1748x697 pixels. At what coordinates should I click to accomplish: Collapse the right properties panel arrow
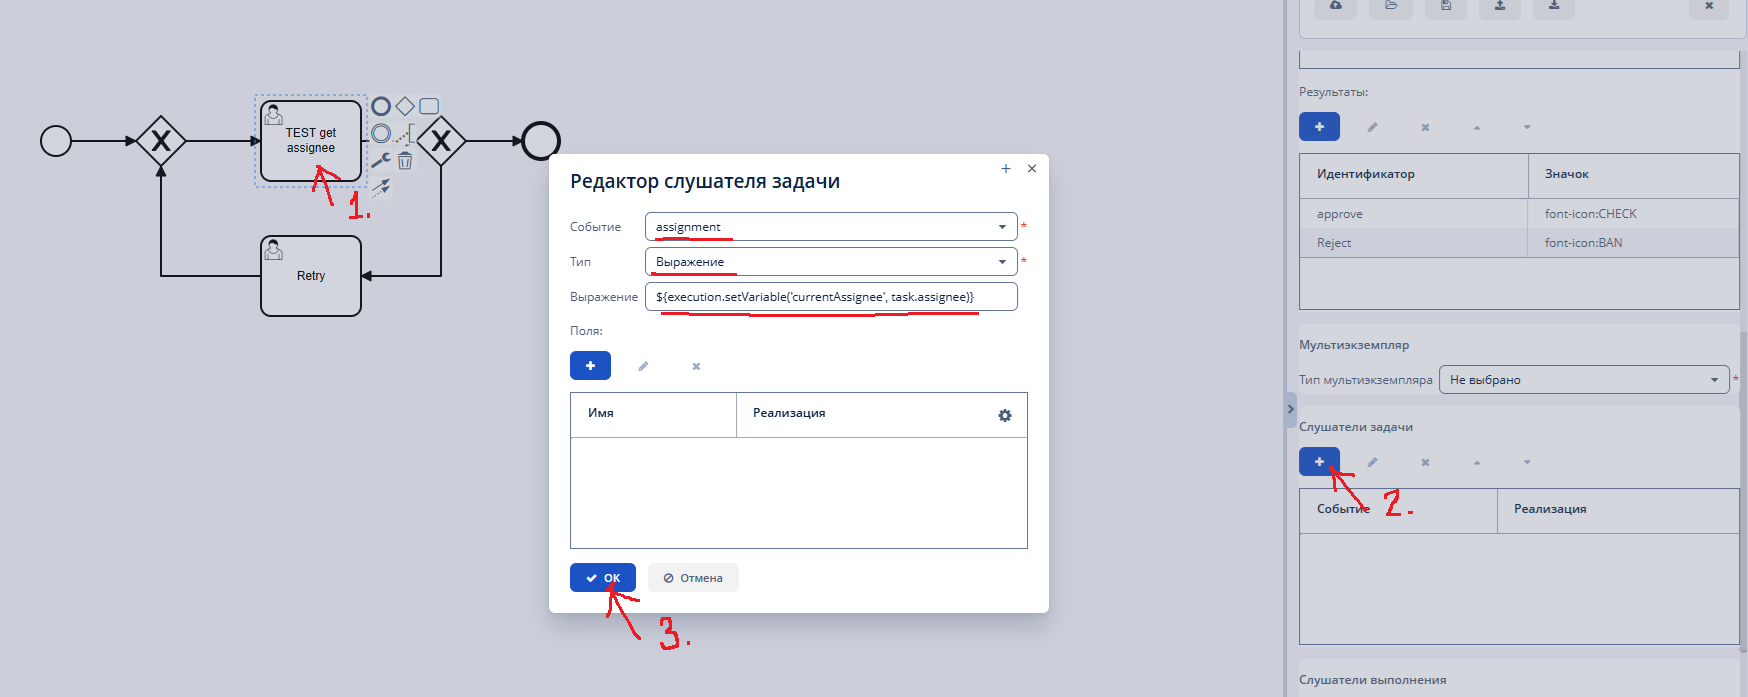click(1291, 409)
